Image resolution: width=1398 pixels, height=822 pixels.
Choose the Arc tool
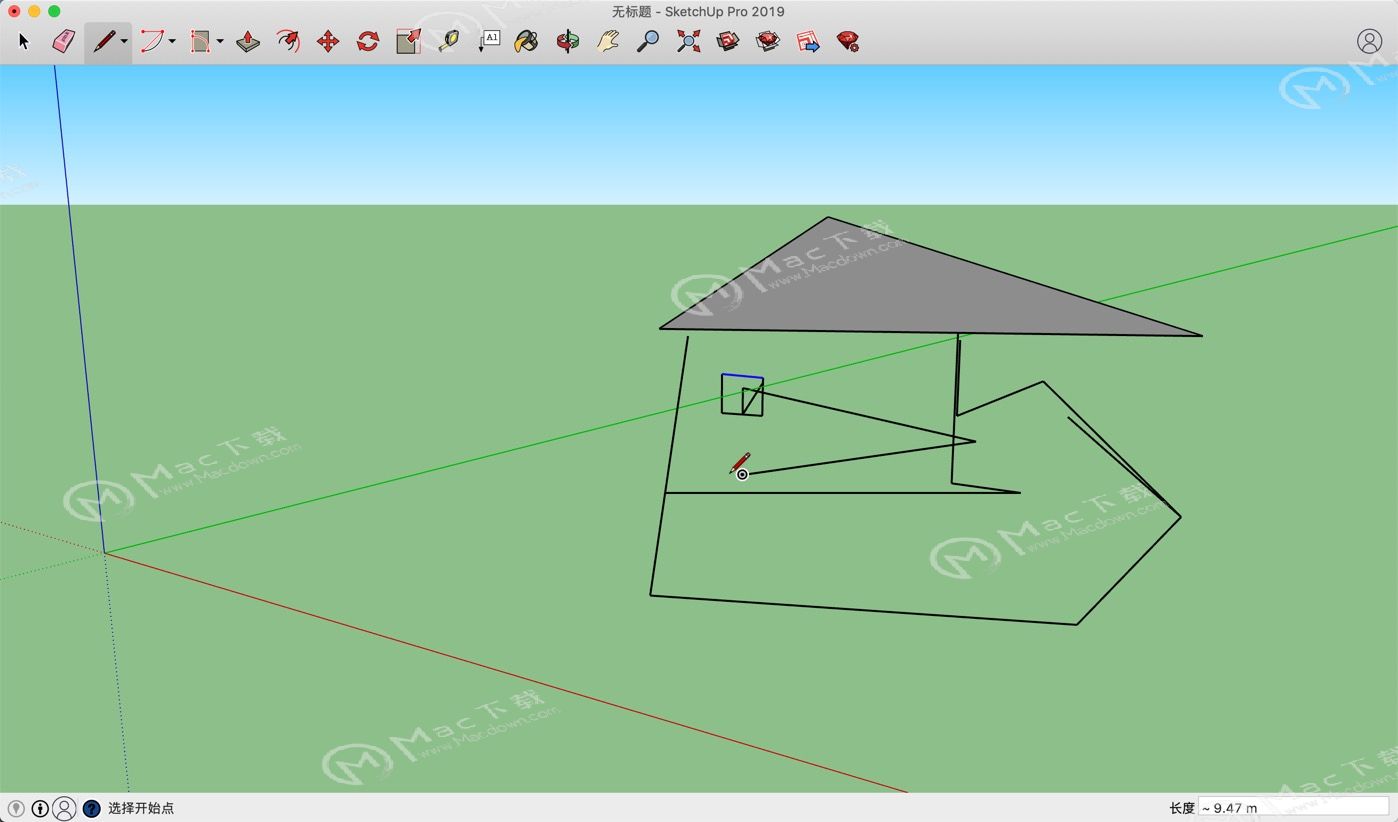(152, 42)
